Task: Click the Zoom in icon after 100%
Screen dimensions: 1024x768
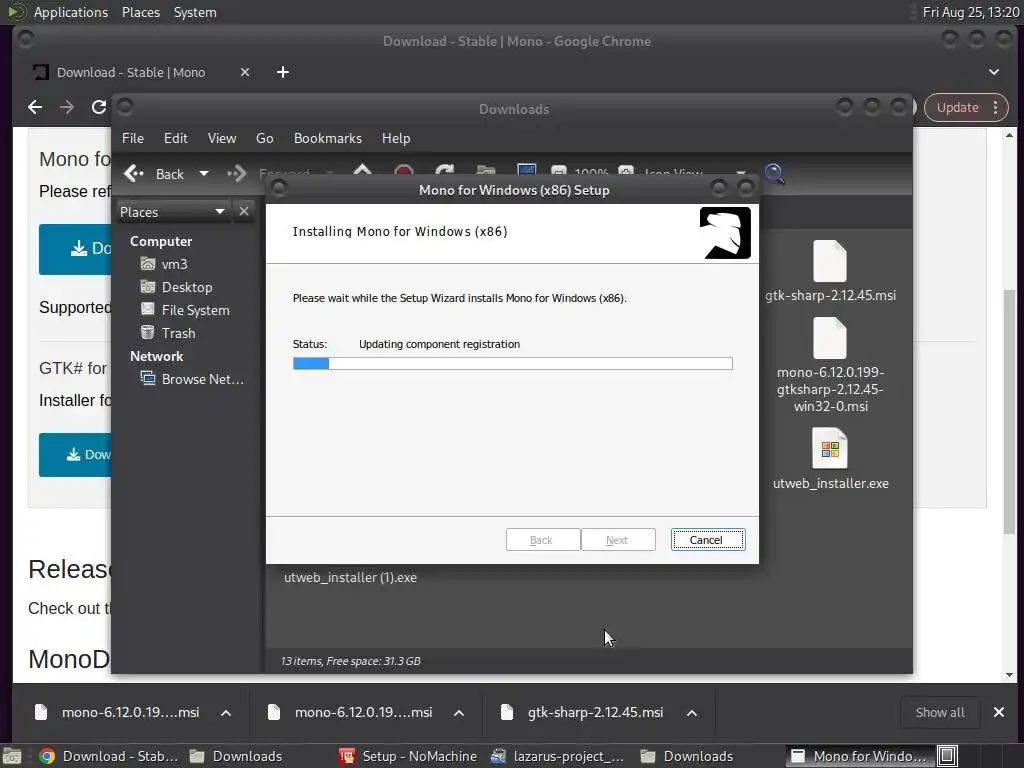Action: [x=626, y=172]
